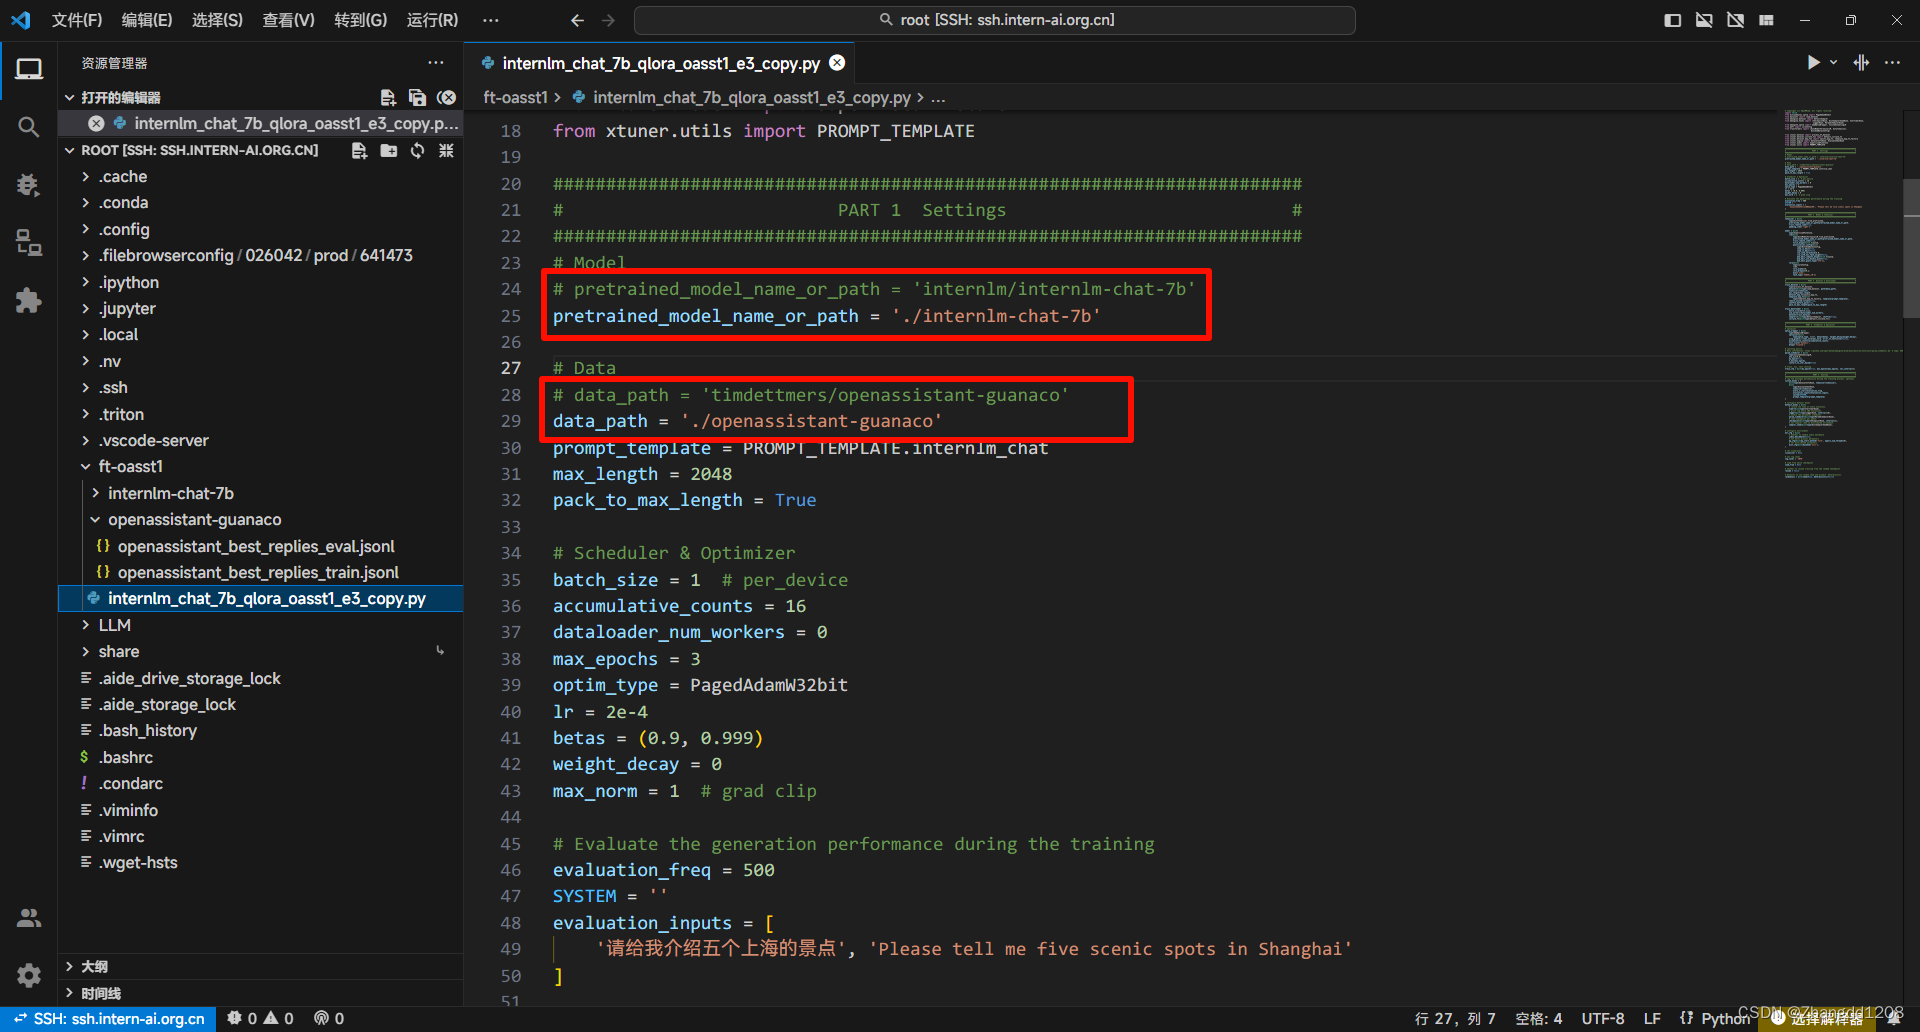Open Accounts menu in activity bar

[x=29, y=918]
